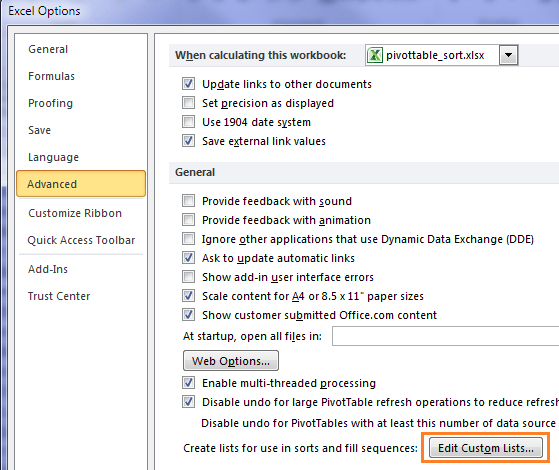This screenshot has height=470, width=559.
Task: Open the Formulas options category
Action: [x=51, y=76]
